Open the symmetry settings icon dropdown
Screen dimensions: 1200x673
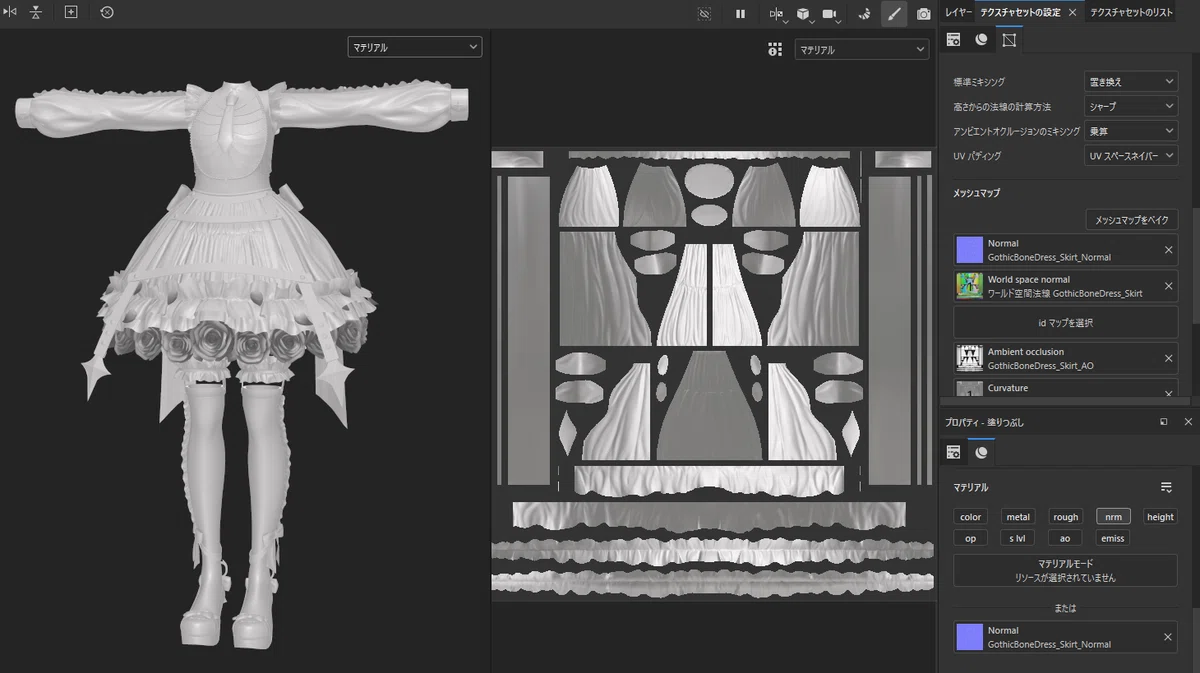click(777, 13)
